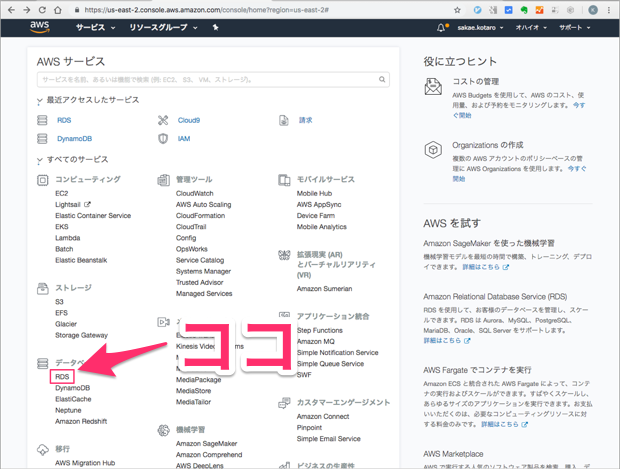
Task: Click the cost management envelope icon
Action: [x=433, y=87]
